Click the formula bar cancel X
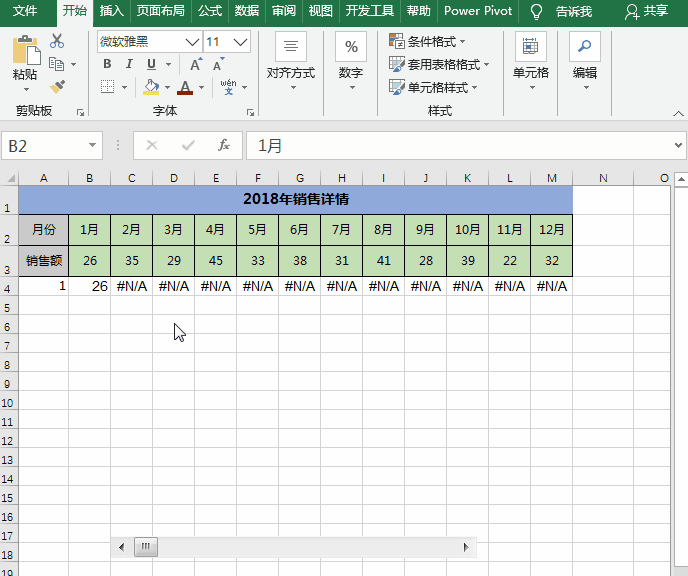The height and width of the screenshot is (576, 688). pos(152,145)
